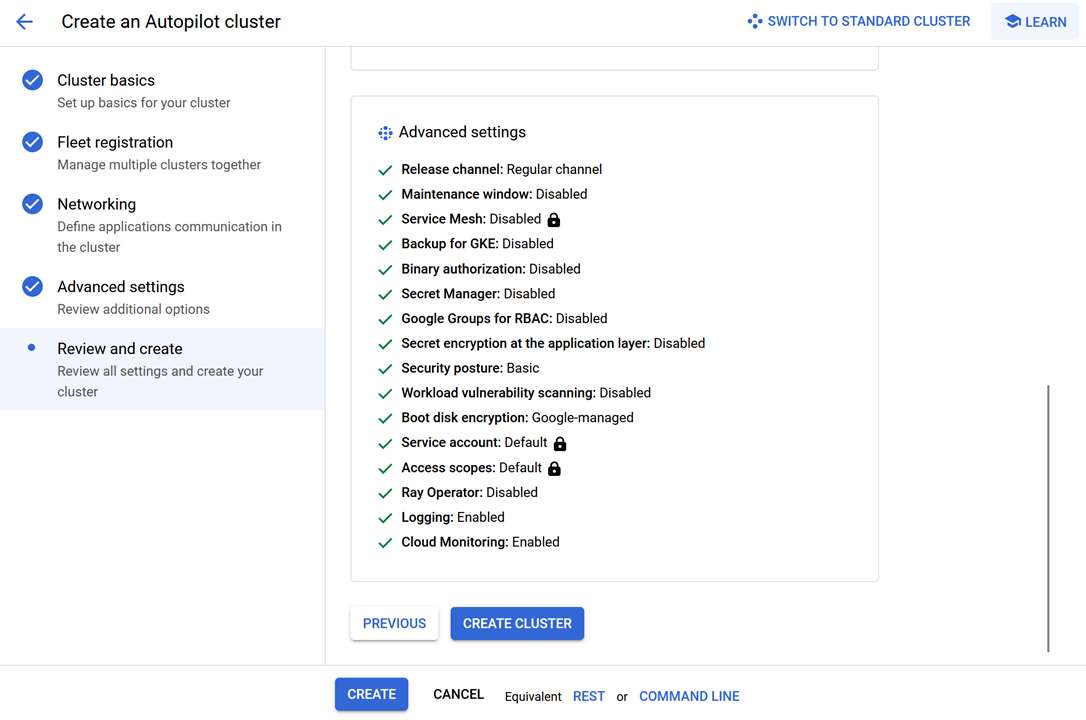Click the green check beside Maintenance window
The width and height of the screenshot is (1086, 720).
click(385, 195)
